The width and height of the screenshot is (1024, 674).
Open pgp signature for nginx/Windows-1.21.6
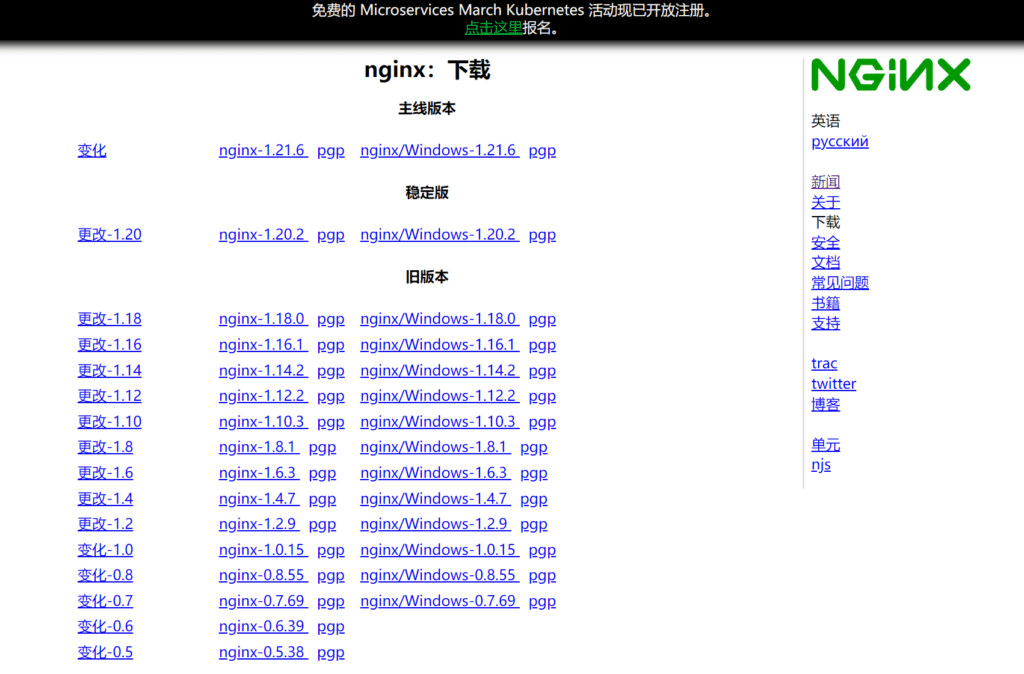pyautogui.click(x=541, y=150)
